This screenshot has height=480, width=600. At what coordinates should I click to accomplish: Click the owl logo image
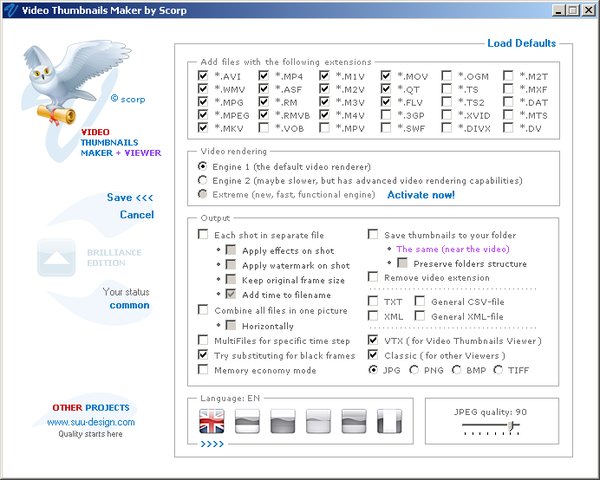pos(77,82)
